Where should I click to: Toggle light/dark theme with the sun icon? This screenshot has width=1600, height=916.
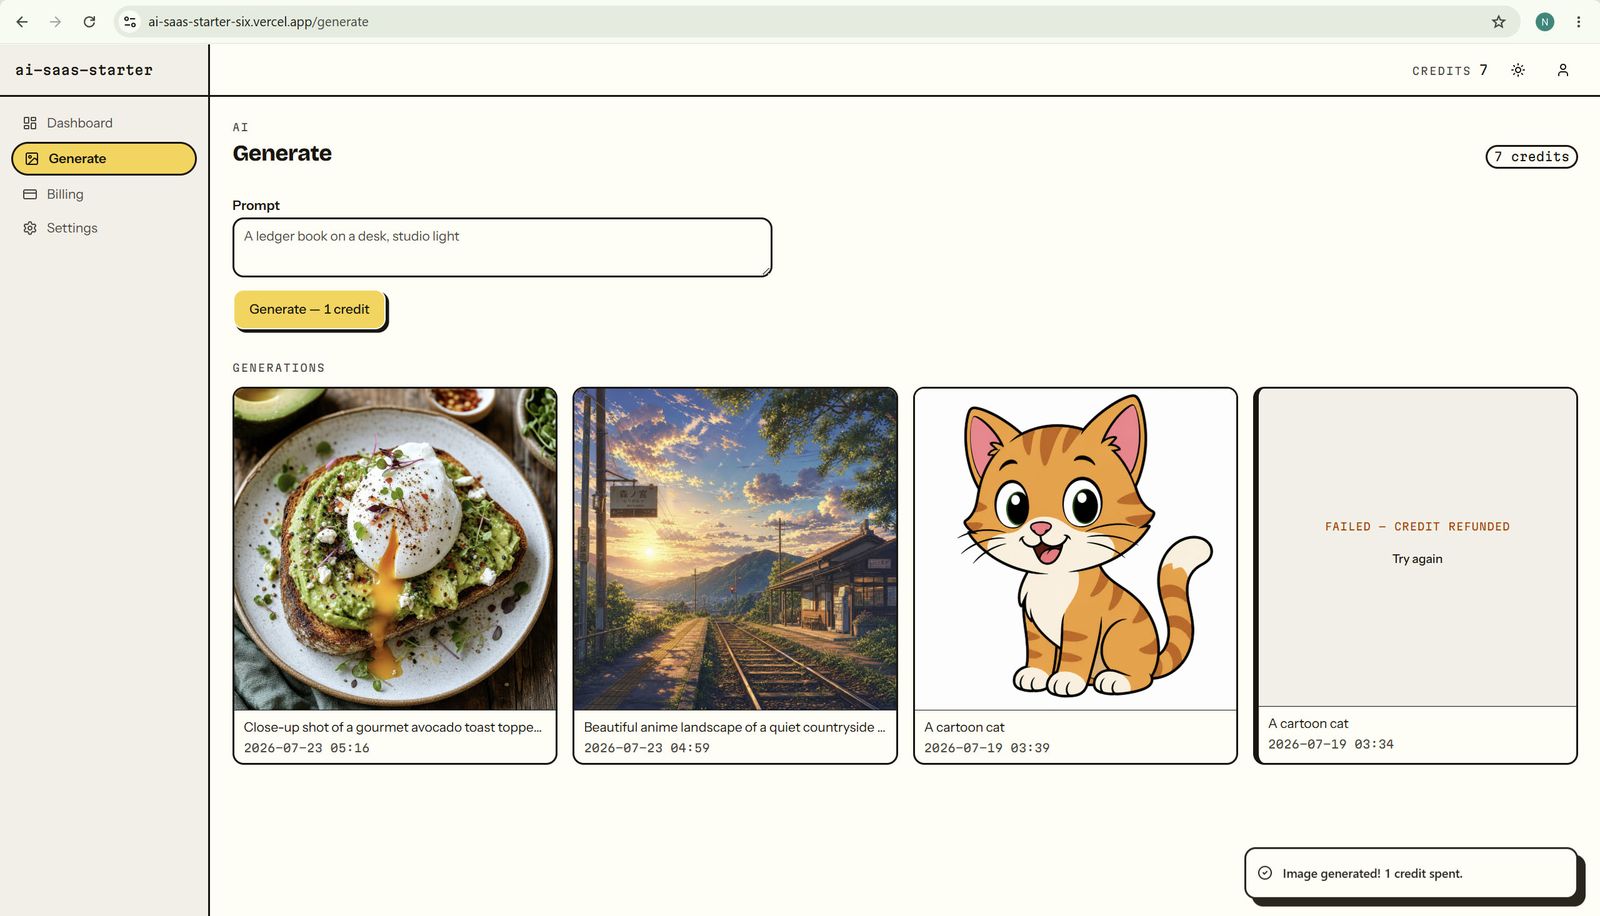coord(1518,70)
